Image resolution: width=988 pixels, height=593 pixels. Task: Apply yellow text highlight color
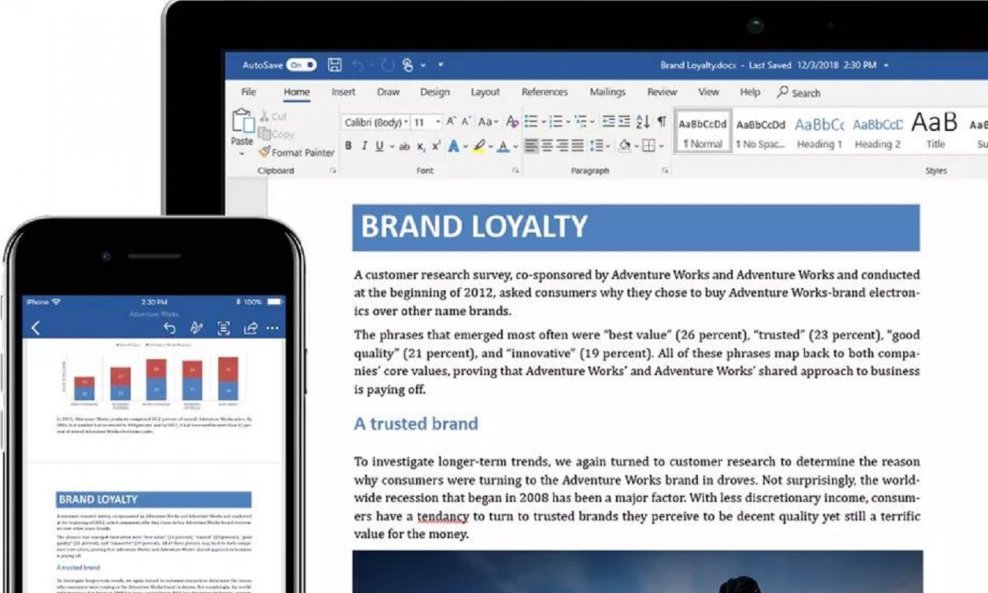tap(479, 146)
